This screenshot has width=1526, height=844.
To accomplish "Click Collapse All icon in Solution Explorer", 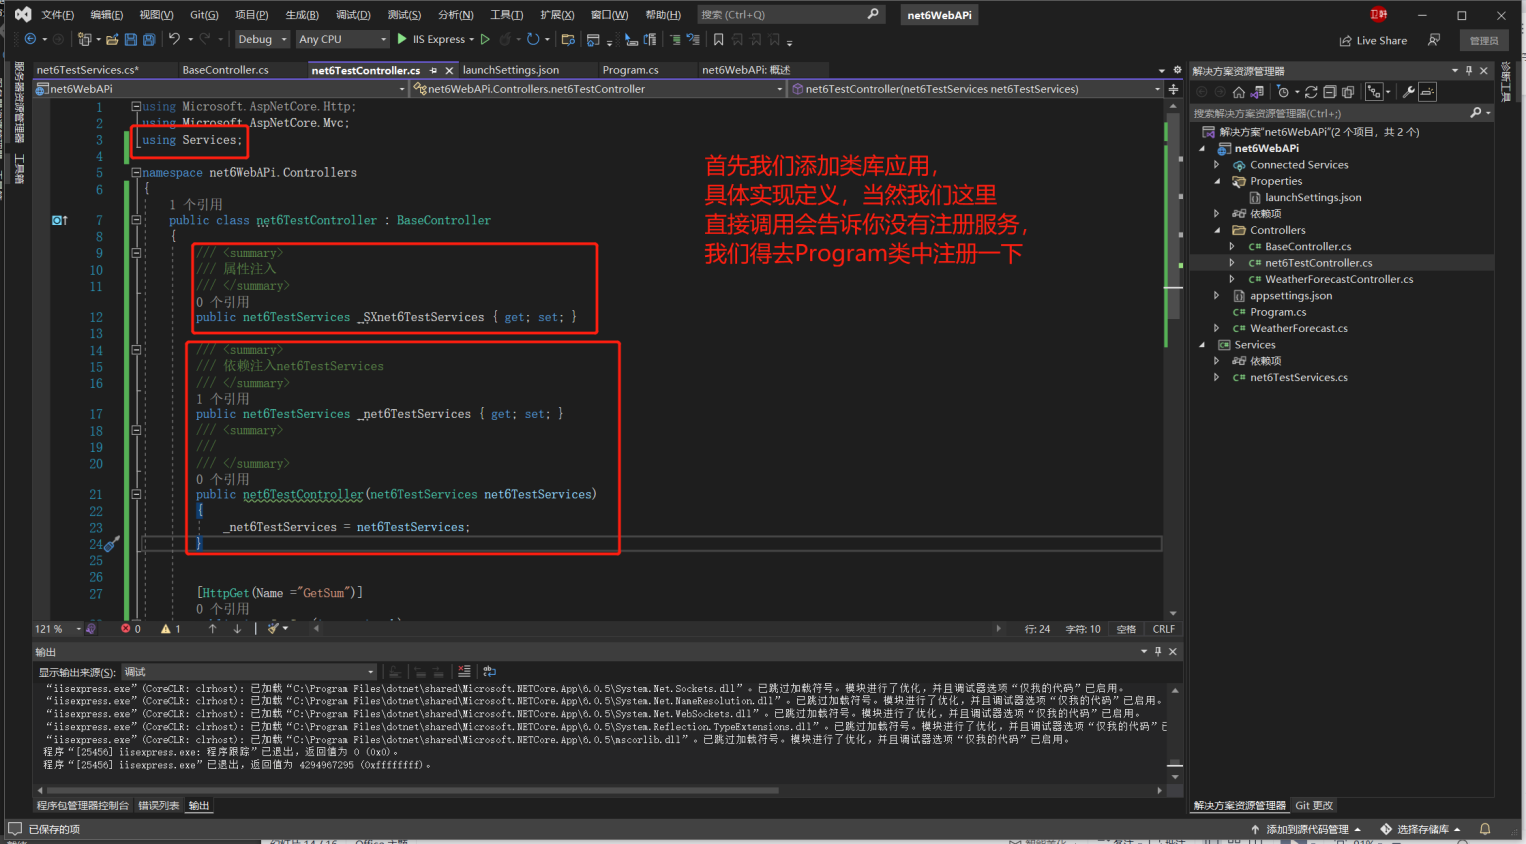I will (x=1330, y=92).
